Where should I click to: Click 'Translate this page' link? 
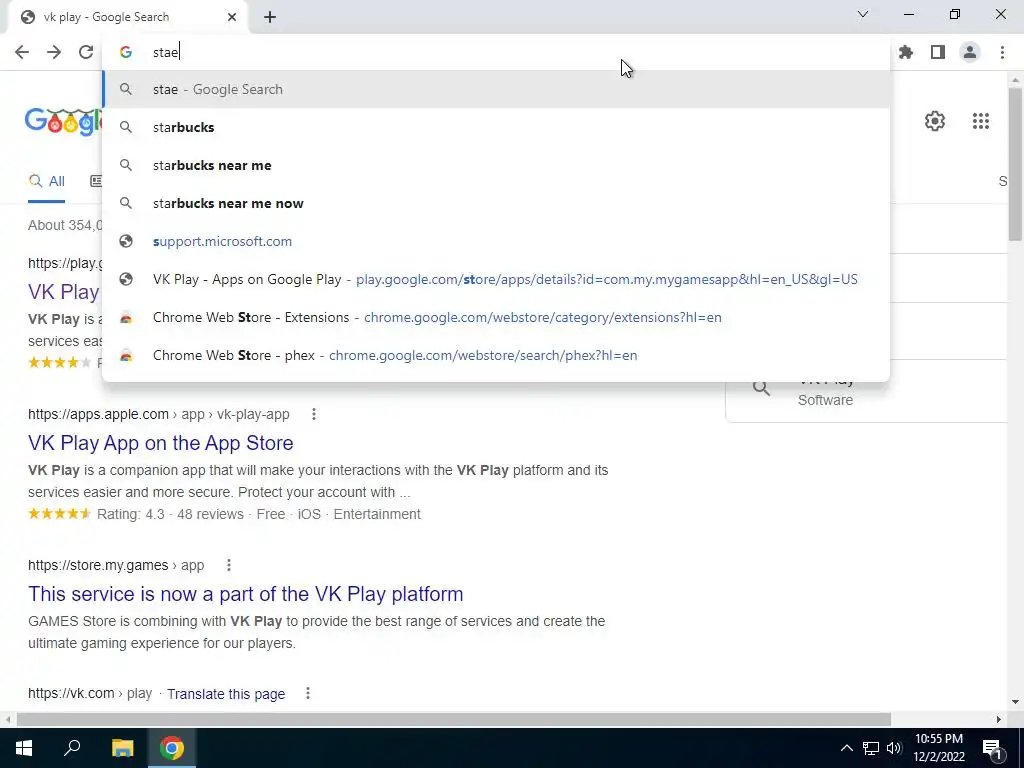click(226, 694)
